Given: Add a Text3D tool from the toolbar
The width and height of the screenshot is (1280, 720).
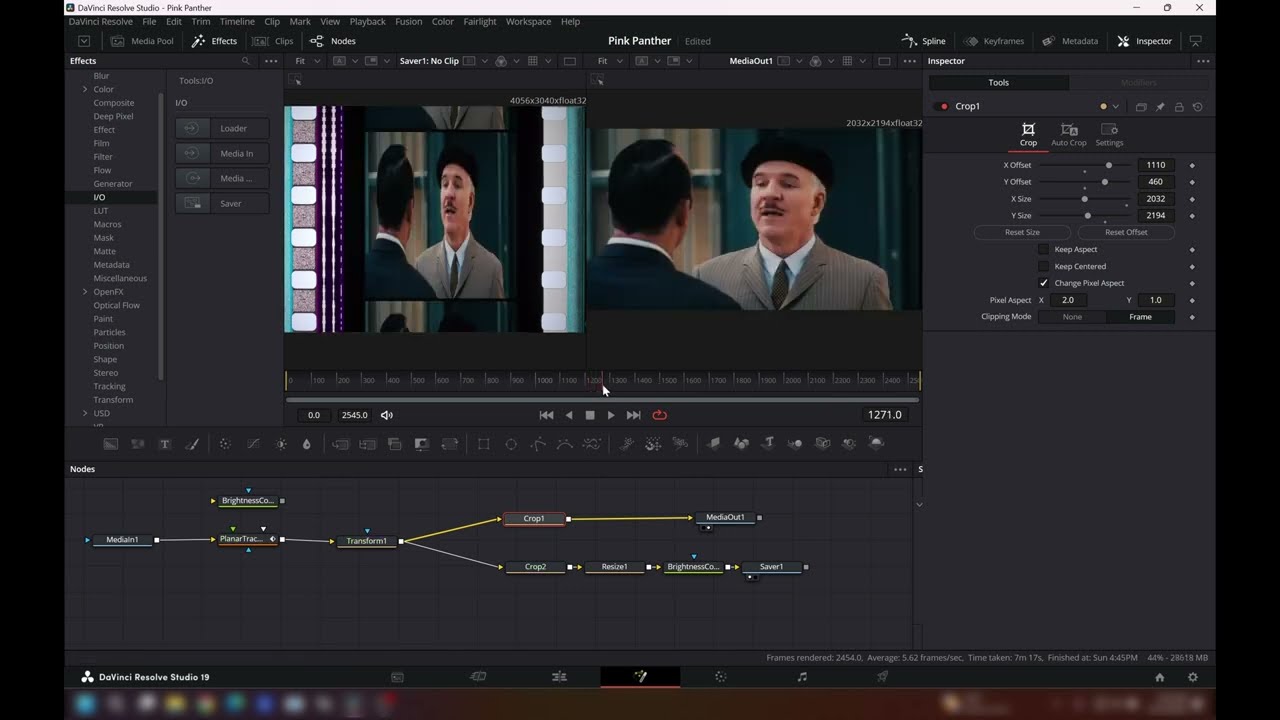Looking at the screenshot, I should (768, 444).
